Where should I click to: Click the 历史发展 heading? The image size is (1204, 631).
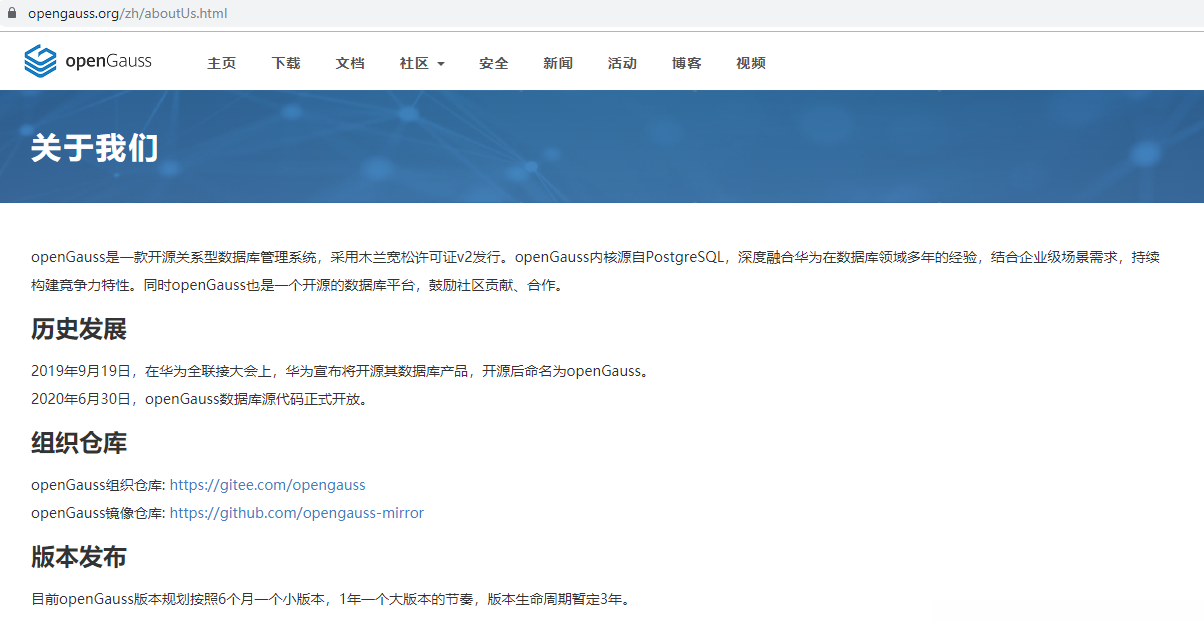pos(79,329)
